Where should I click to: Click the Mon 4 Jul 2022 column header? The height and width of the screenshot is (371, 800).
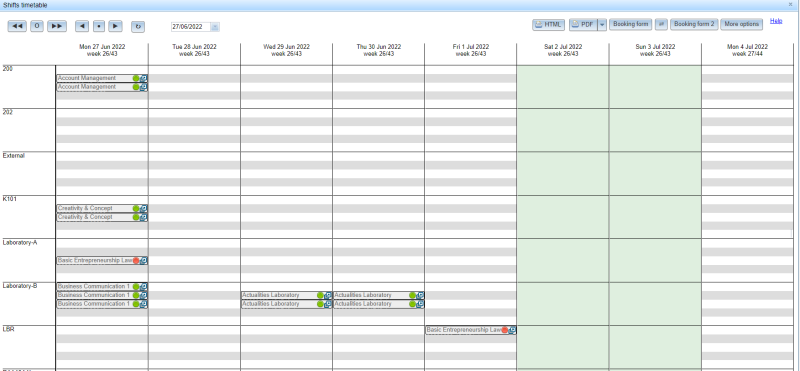[747, 50]
